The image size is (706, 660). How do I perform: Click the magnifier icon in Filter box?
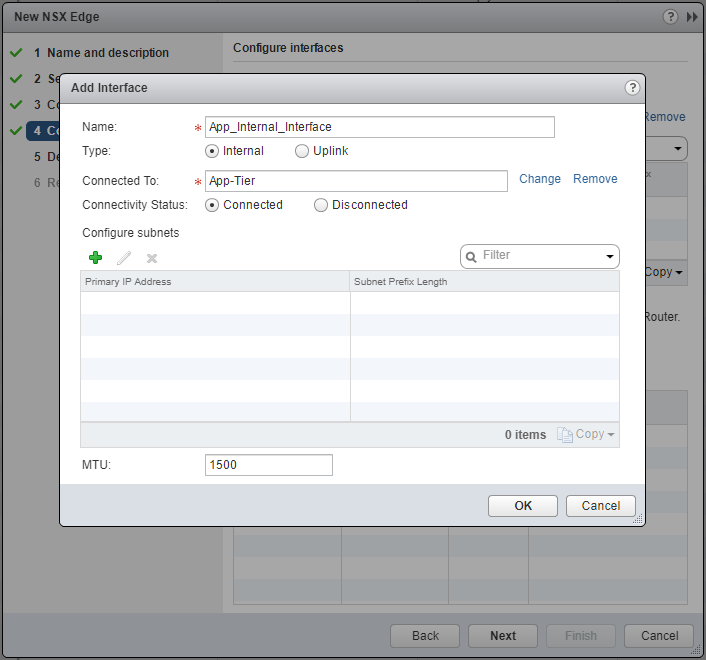[471, 256]
